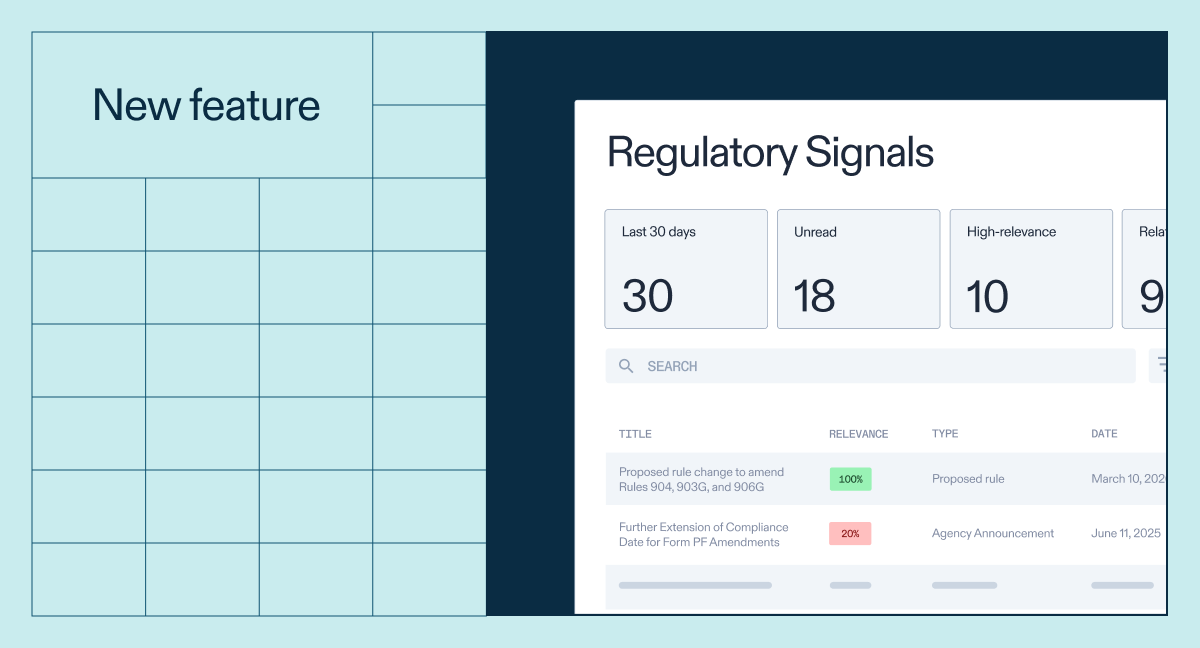Click the loading placeholder bar in third row
1200x648 pixels.
[695, 585]
